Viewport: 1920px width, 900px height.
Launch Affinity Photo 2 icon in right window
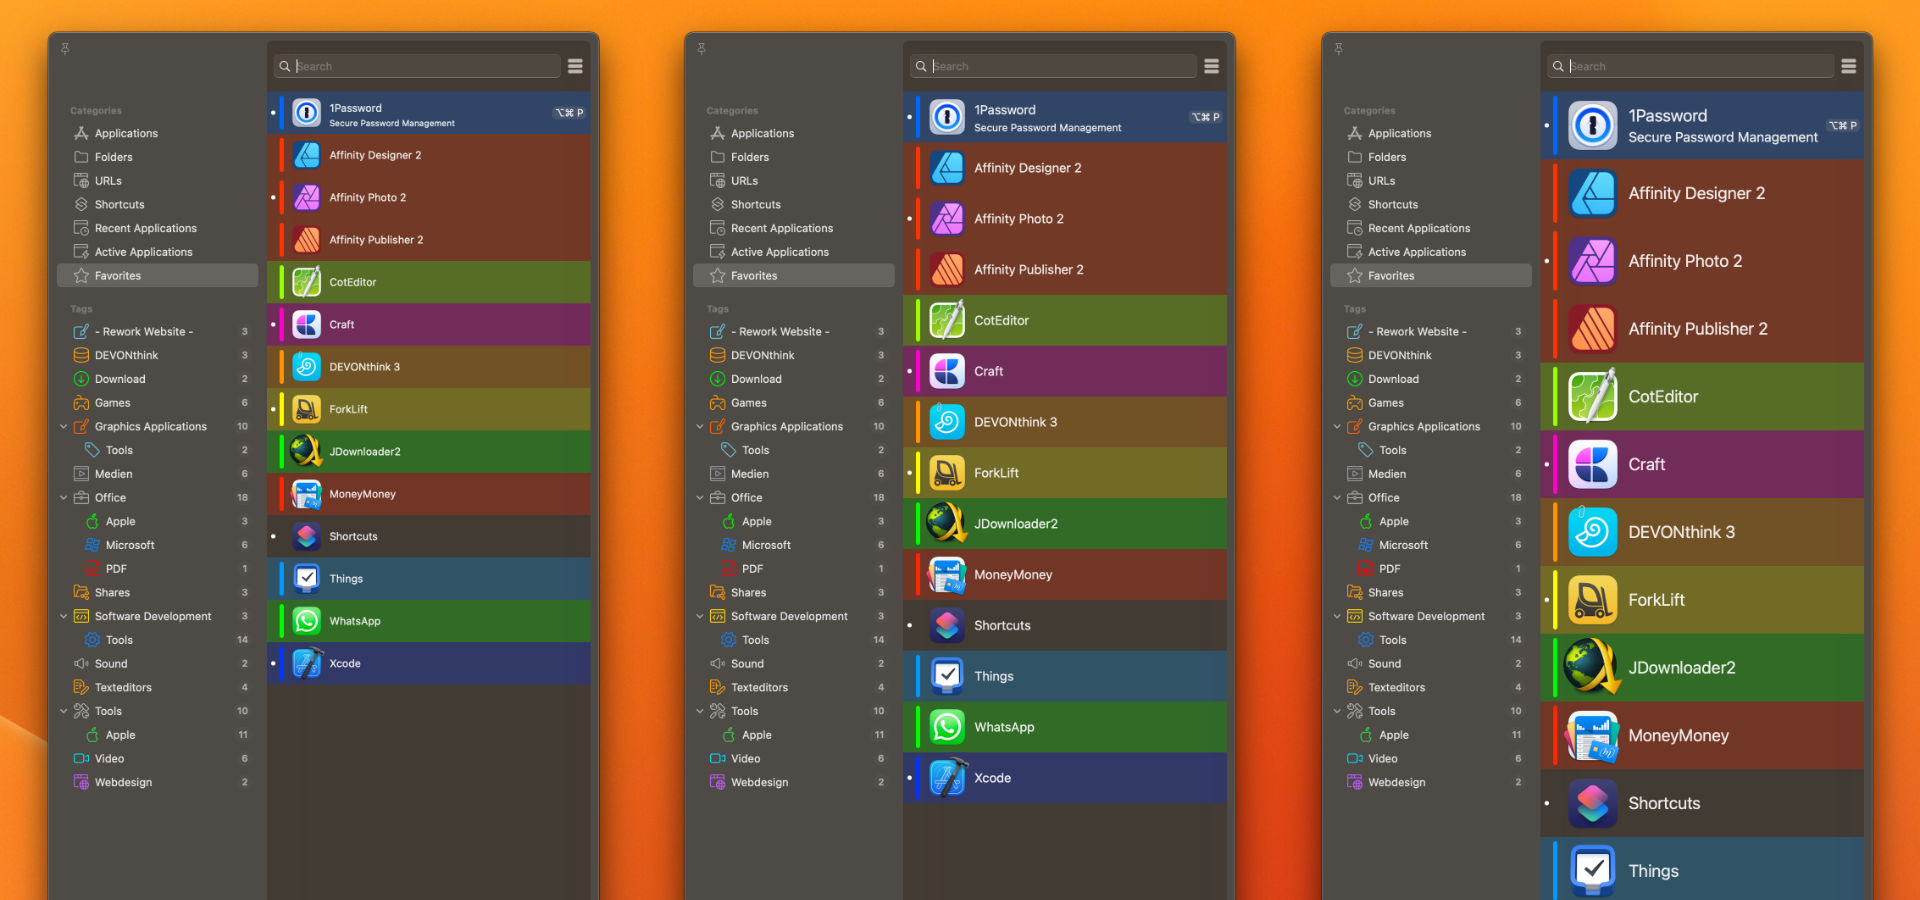click(x=1593, y=261)
